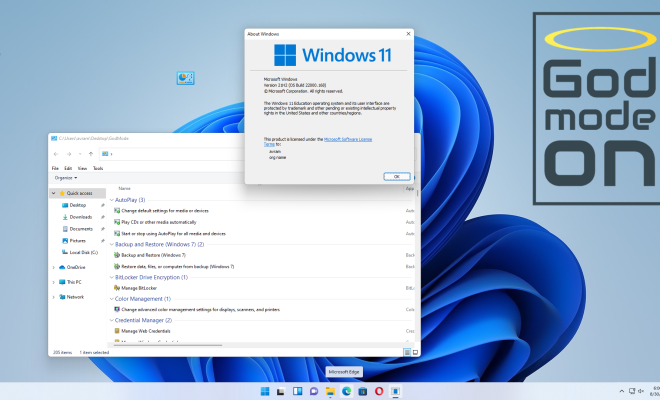
Task: Click the horizontal scrollbar in Explorer
Action: pyautogui.click(x=167, y=345)
